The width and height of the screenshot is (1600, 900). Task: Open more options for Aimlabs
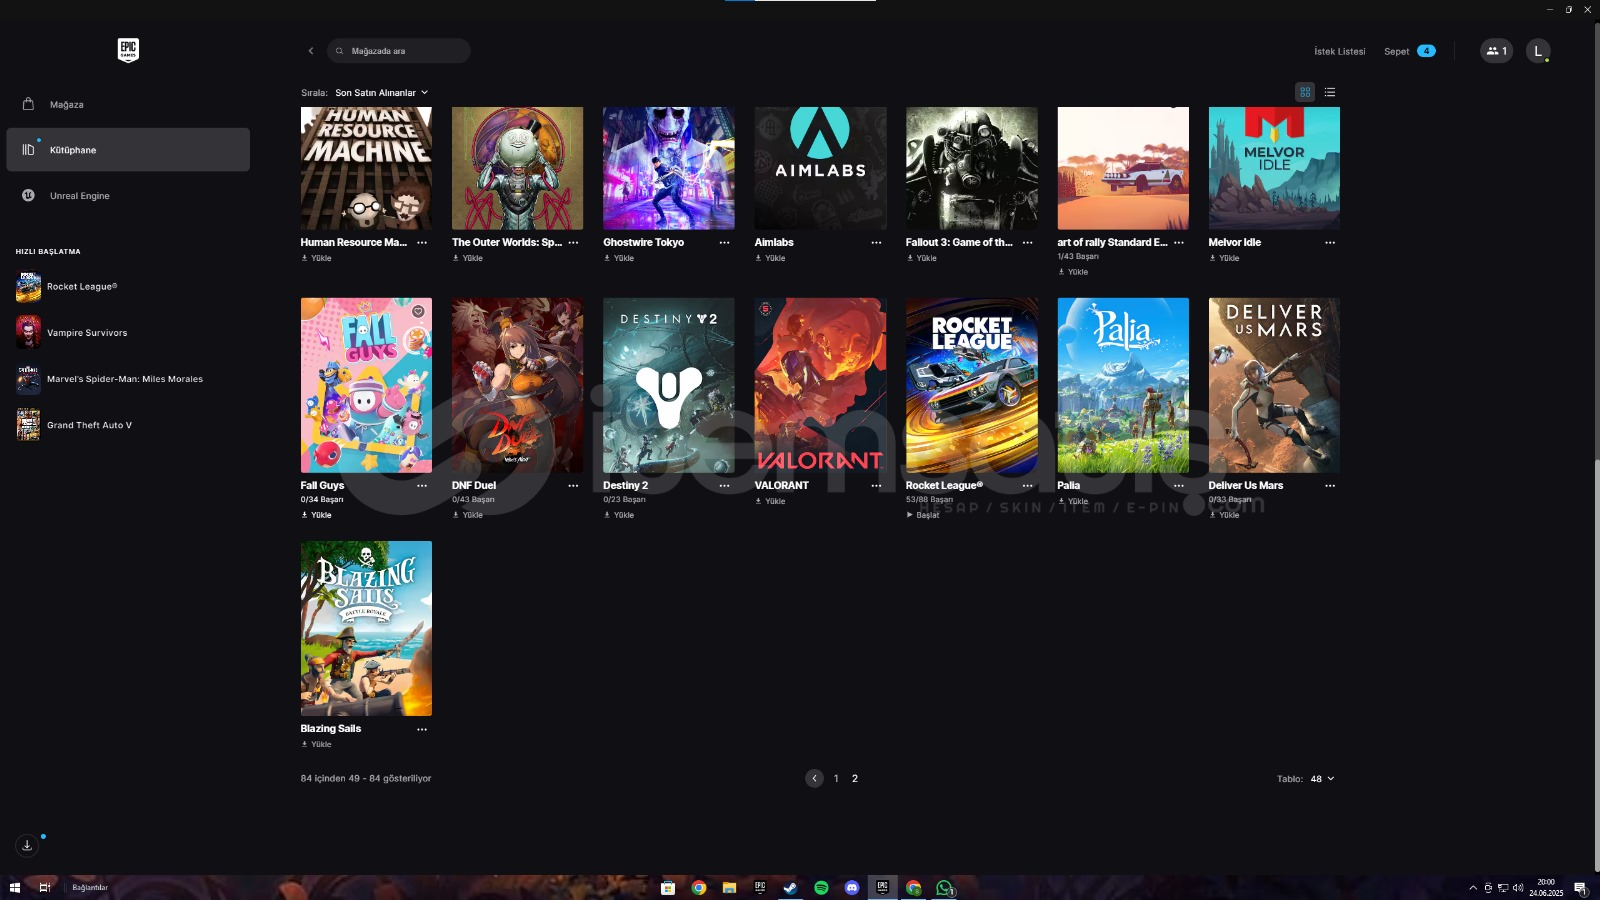coord(876,243)
